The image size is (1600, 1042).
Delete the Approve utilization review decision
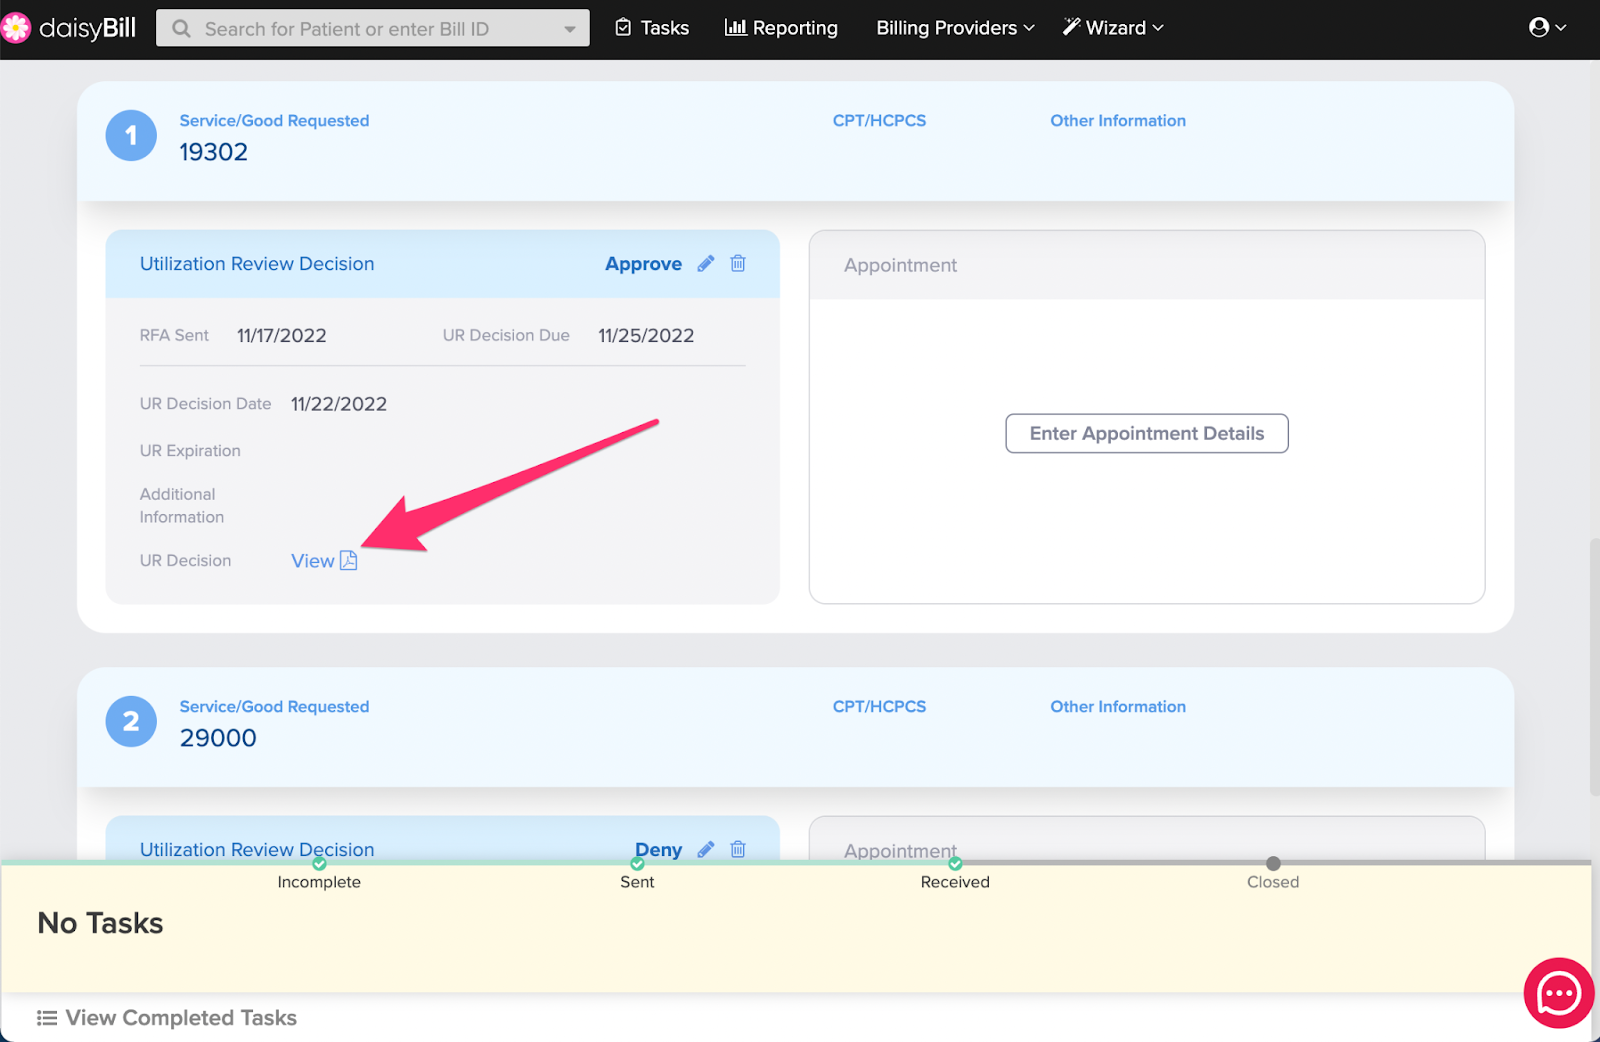738,264
